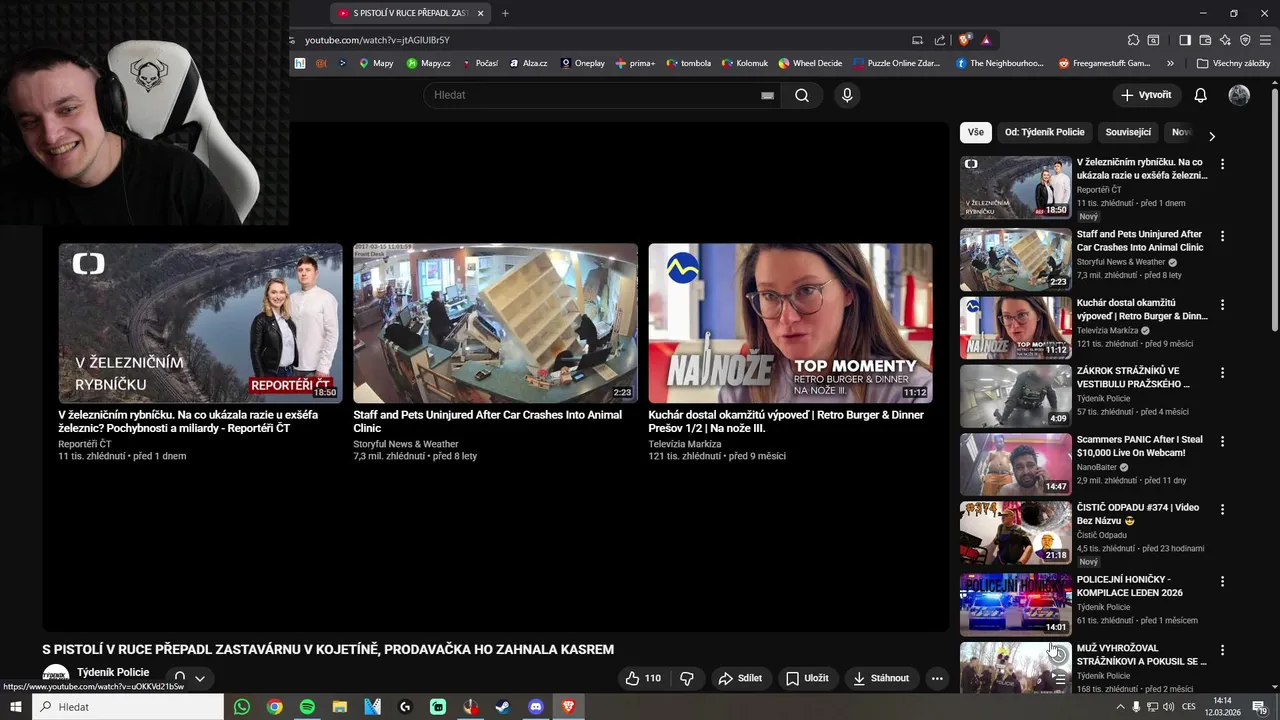The height and width of the screenshot is (720, 1280).
Task: Open options for V železničním rybníčku sidebar video
Action: click(x=1222, y=164)
